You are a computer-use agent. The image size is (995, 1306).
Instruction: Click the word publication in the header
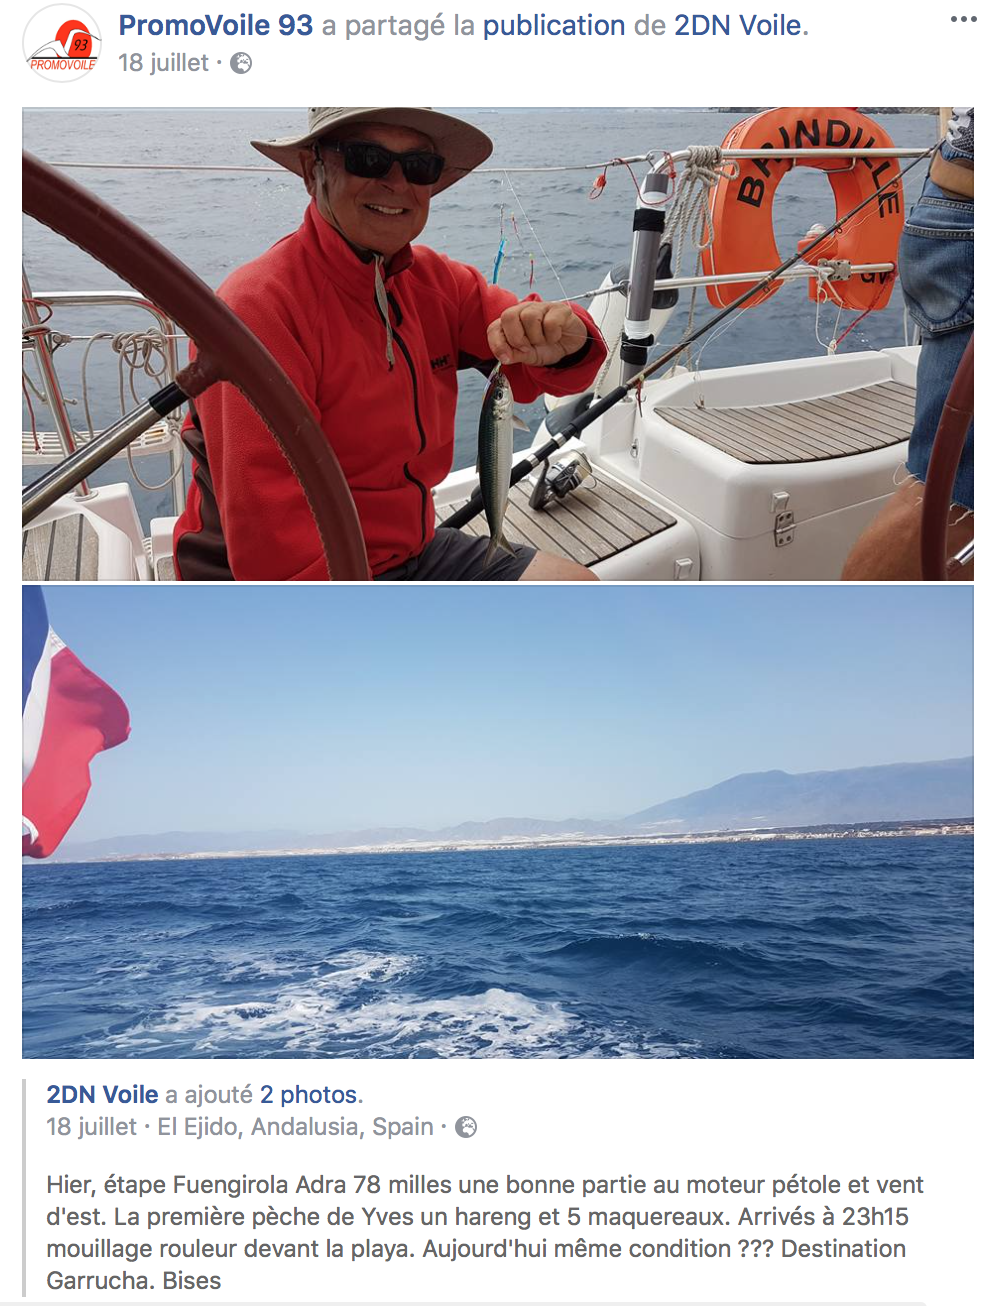click(554, 26)
